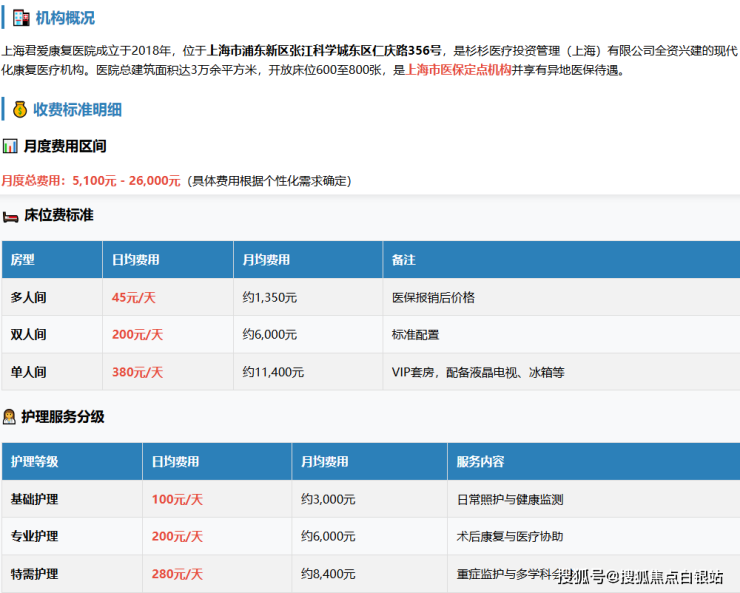Click the 搜狐号@搜狐焦点白银站 watermark

click(640, 576)
